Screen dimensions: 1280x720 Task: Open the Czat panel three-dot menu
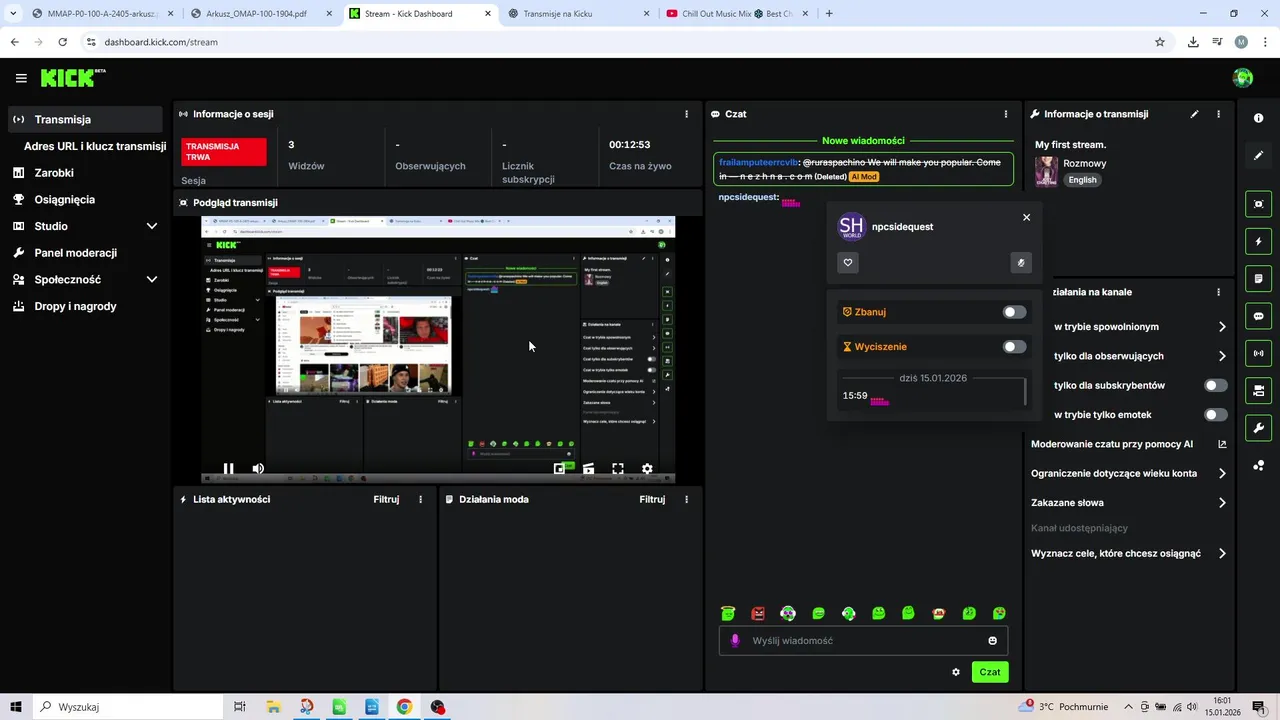(x=1006, y=114)
